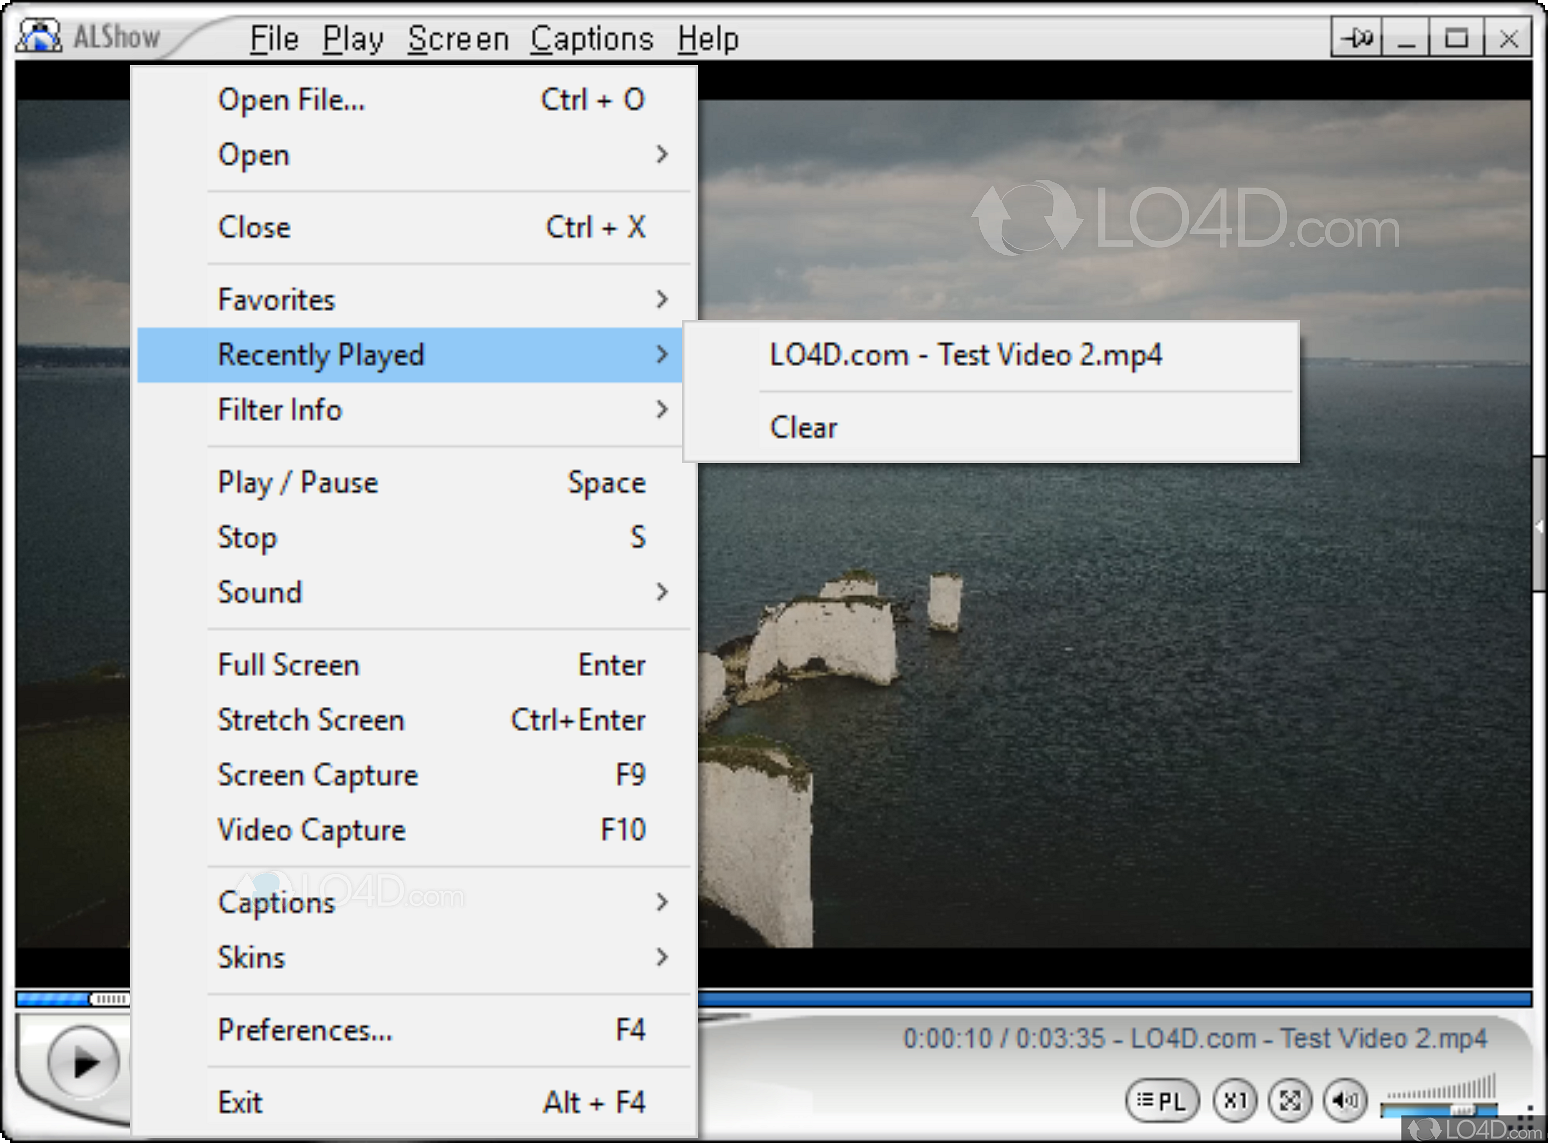
Task: Click the ALShow logo icon in title bar
Action: (x=38, y=37)
